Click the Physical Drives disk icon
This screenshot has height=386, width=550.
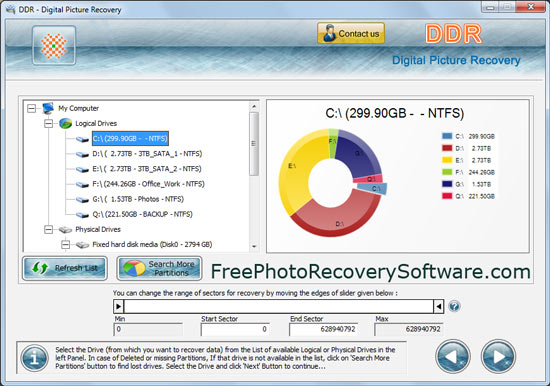coord(65,229)
